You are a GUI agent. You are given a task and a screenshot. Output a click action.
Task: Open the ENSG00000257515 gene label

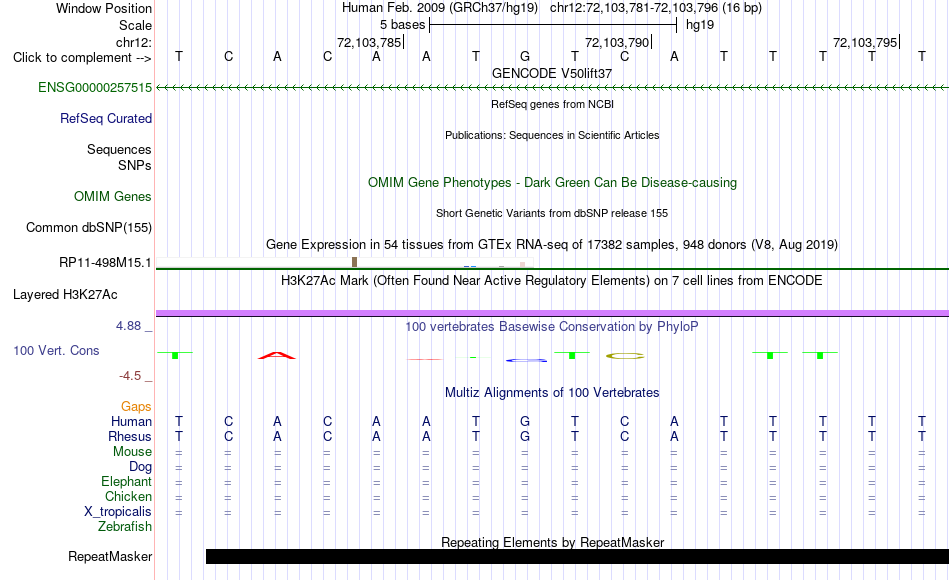tap(95, 88)
